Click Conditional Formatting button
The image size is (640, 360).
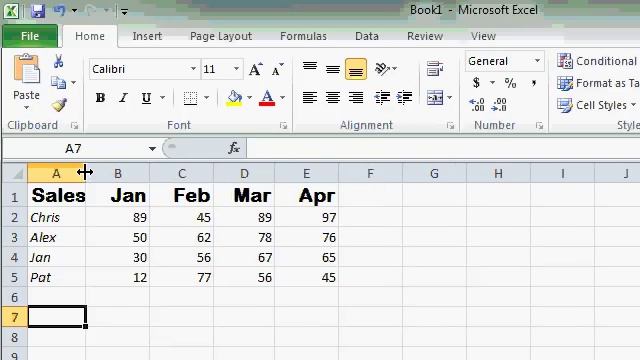pyautogui.click(x=598, y=61)
